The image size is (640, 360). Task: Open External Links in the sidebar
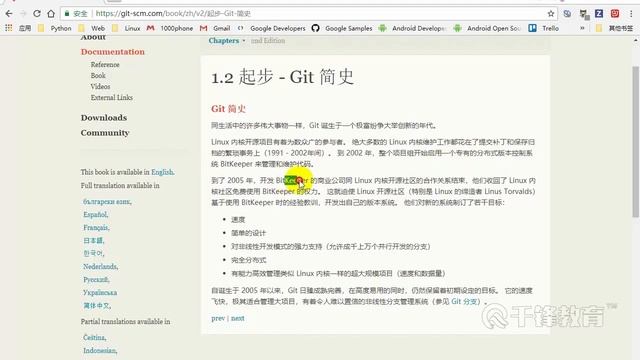pos(111,98)
